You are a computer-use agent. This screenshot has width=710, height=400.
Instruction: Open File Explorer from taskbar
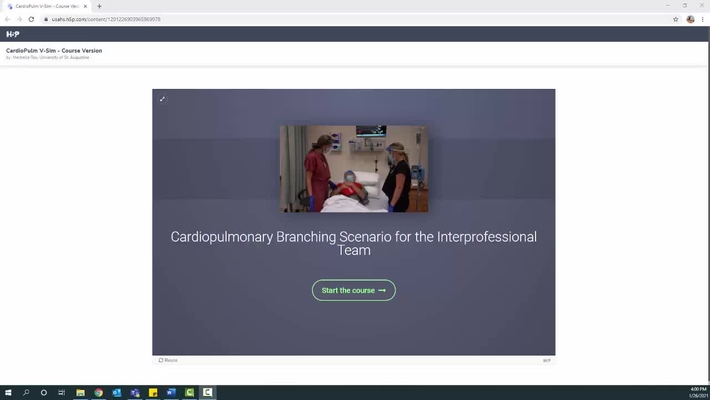click(x=81, y=392)
